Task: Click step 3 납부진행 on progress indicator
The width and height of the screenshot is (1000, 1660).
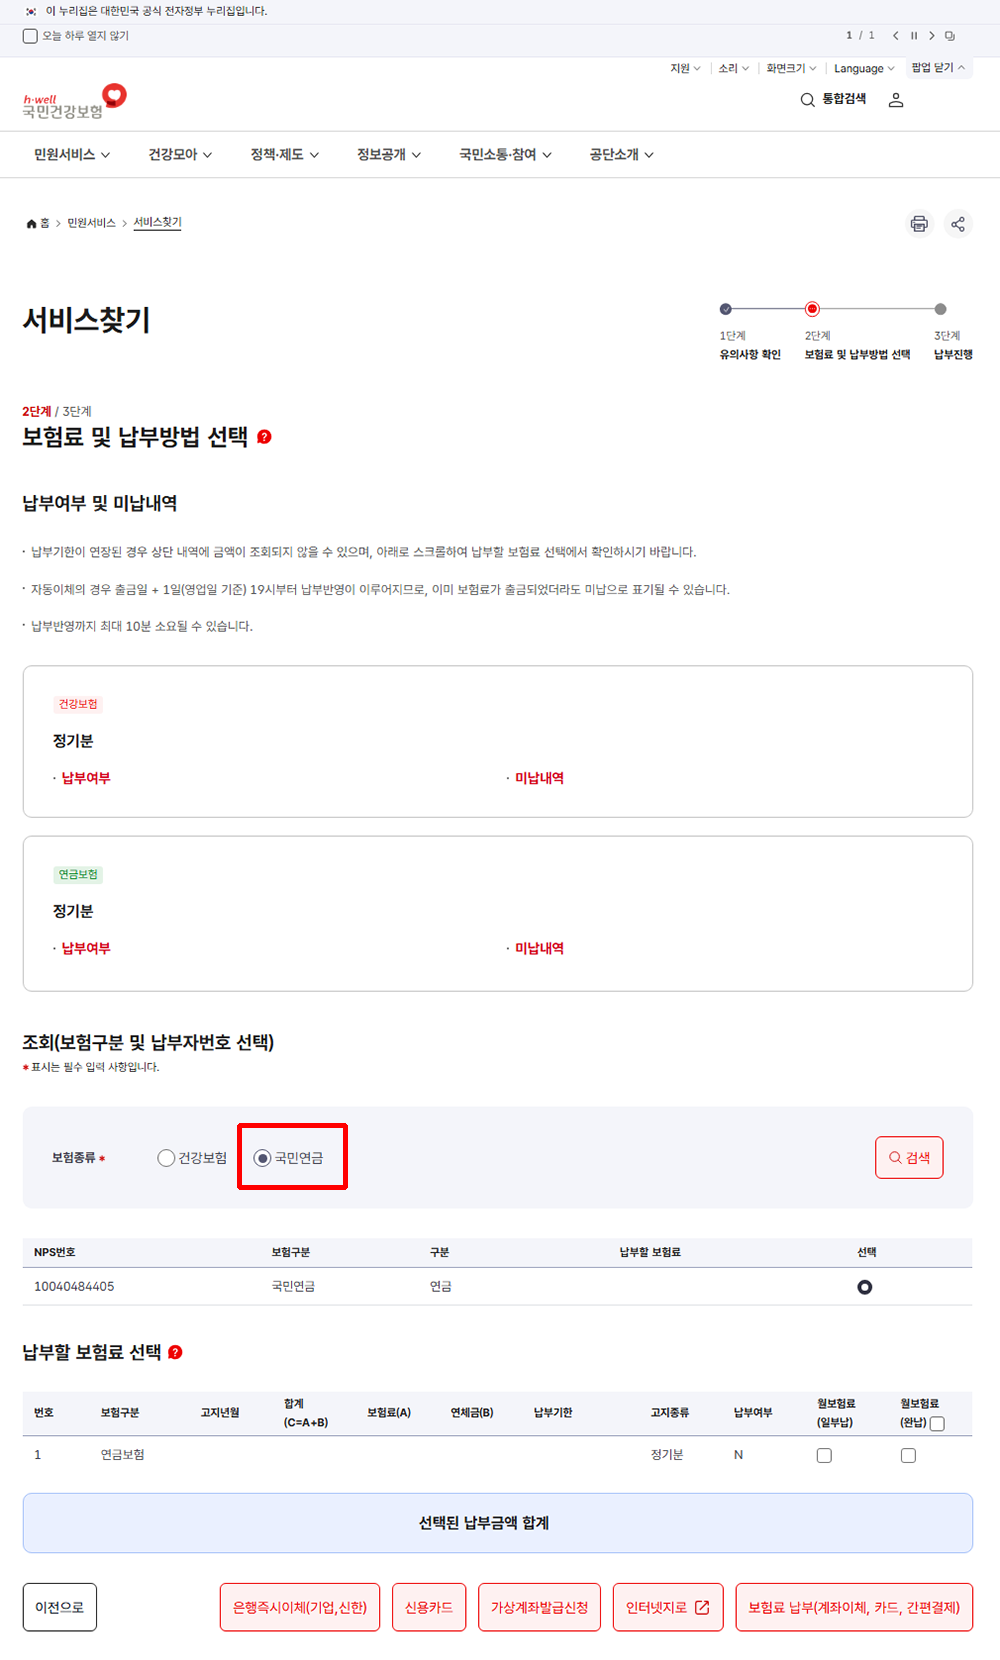Action: click(x=941, y=311)
